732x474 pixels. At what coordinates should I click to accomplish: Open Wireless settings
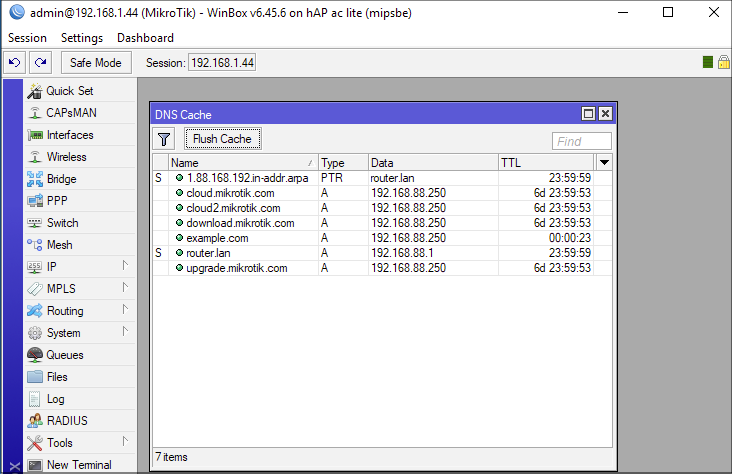pos(79,156)
